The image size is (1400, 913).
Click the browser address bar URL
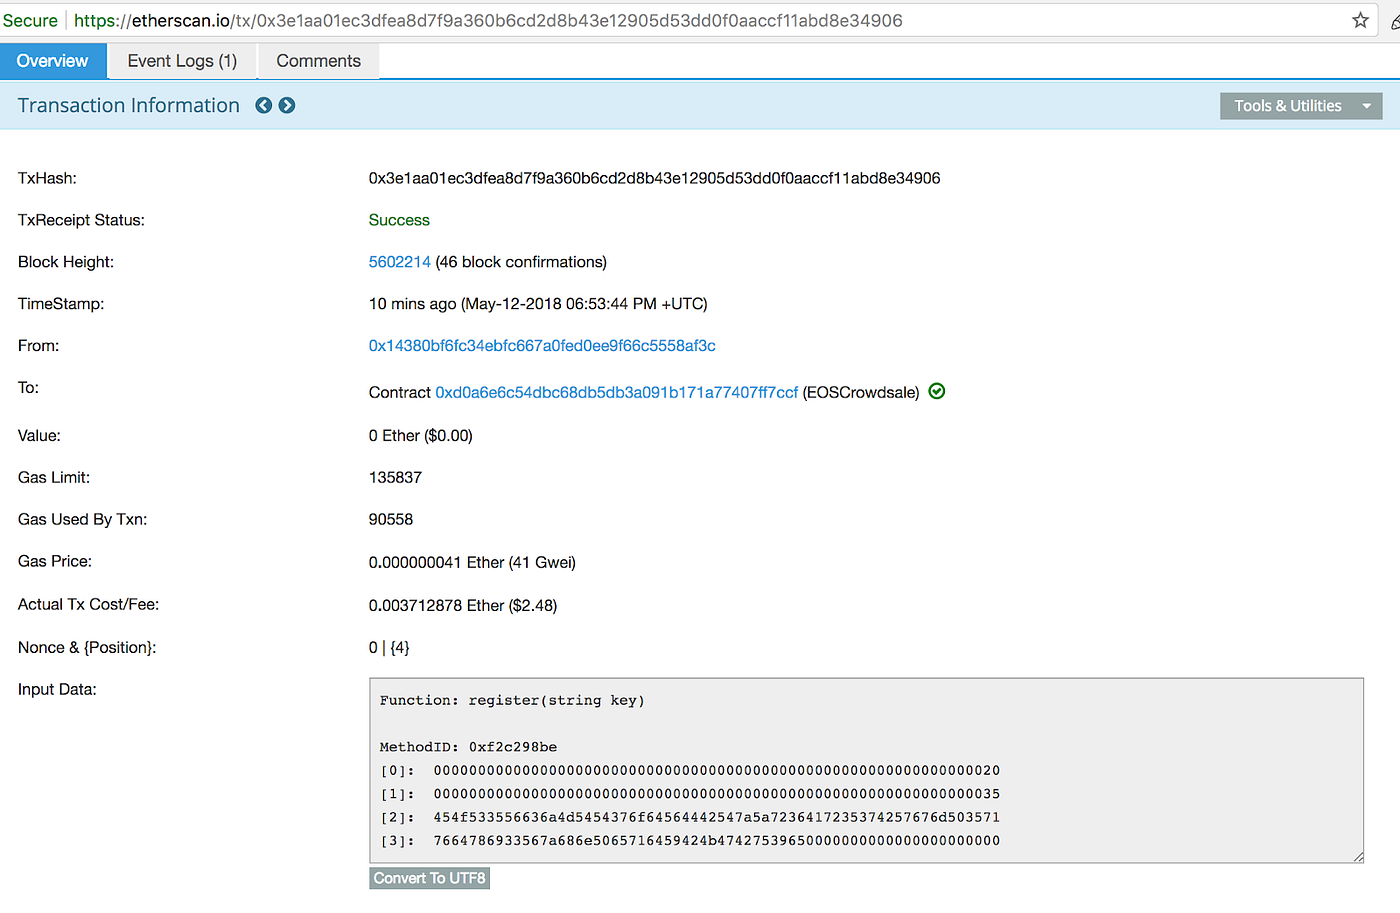click(x=488, y=20)
